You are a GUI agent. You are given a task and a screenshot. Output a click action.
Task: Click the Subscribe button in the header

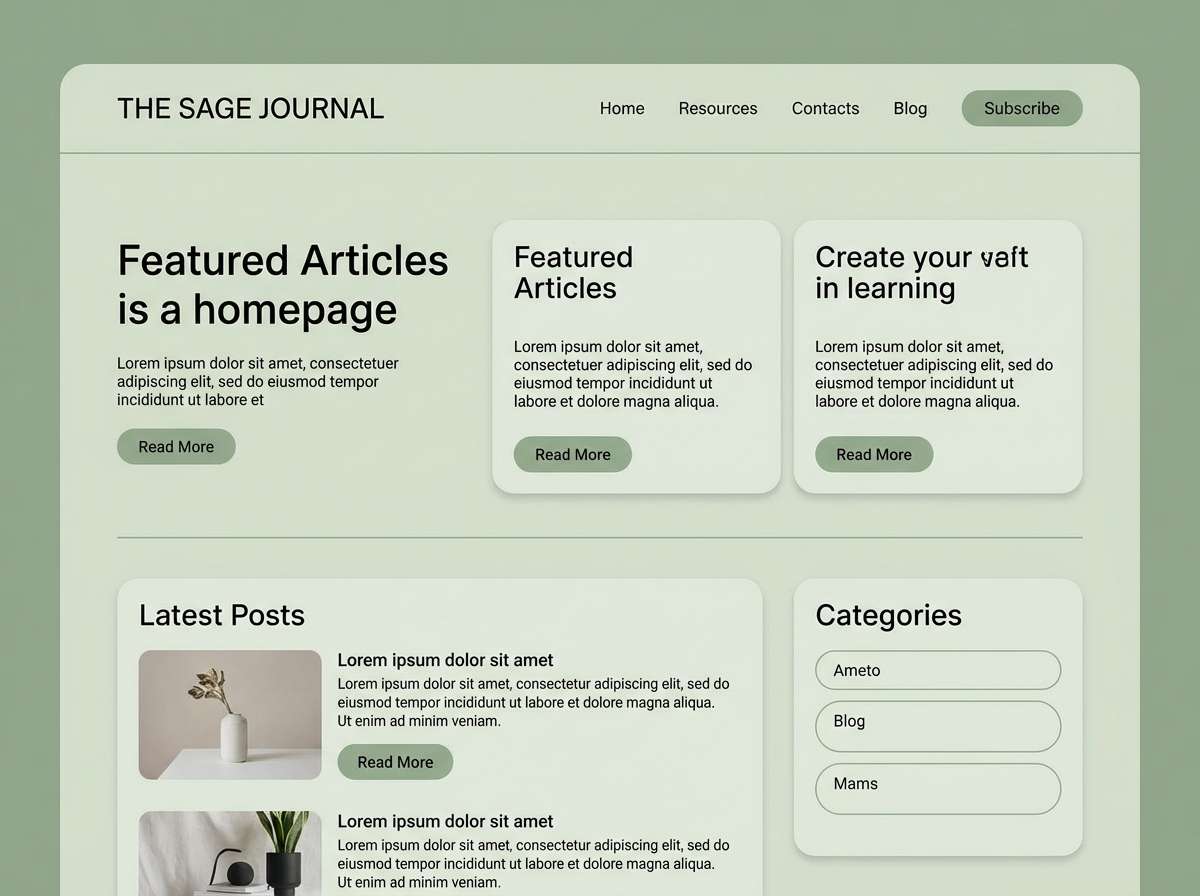click(1021, 108)
